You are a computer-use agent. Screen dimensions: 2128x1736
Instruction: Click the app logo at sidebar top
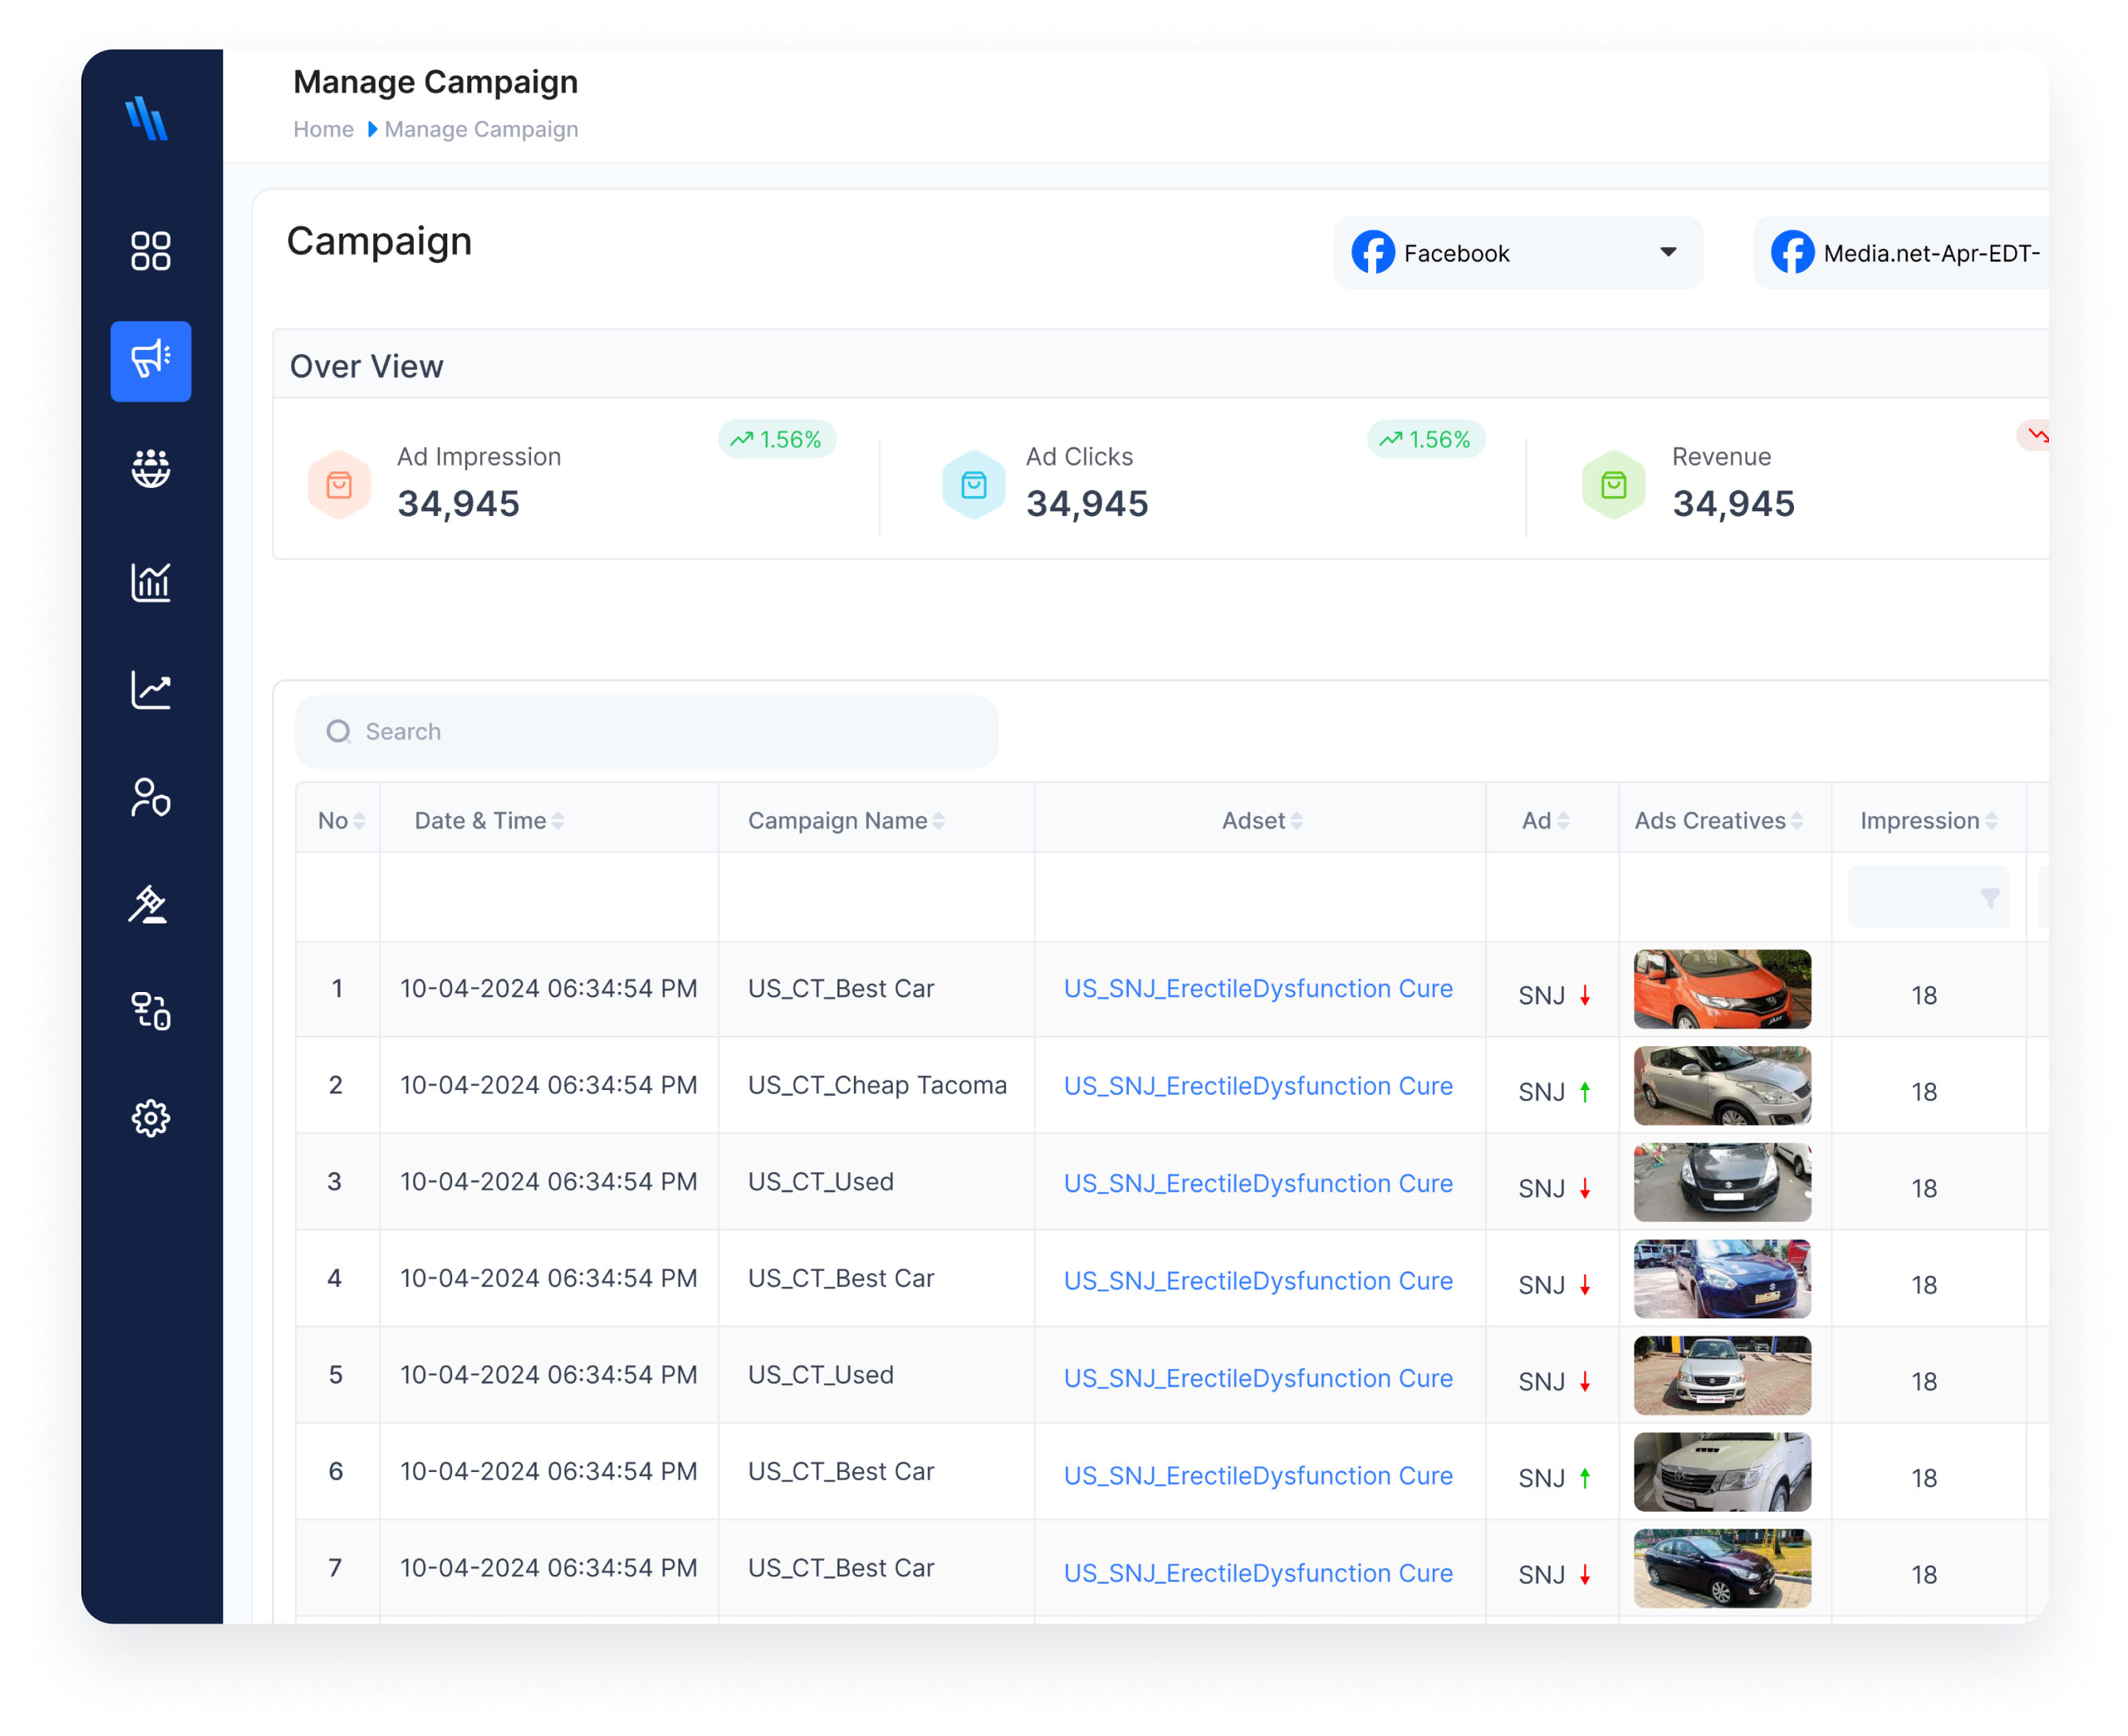click(147, 119)
